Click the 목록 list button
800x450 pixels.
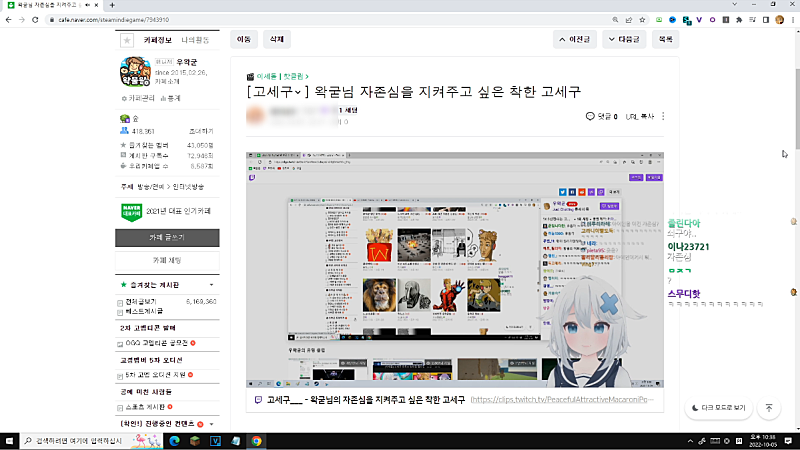click(665, 40)
